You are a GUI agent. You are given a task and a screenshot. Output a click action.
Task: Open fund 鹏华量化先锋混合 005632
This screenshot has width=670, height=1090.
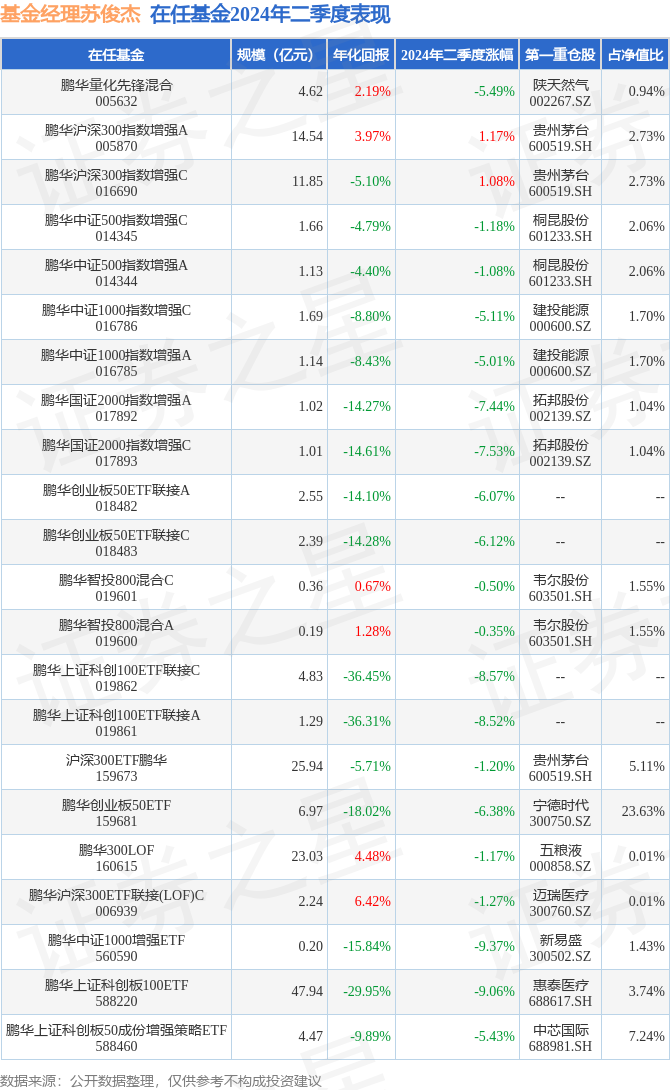tap(116, 93)
